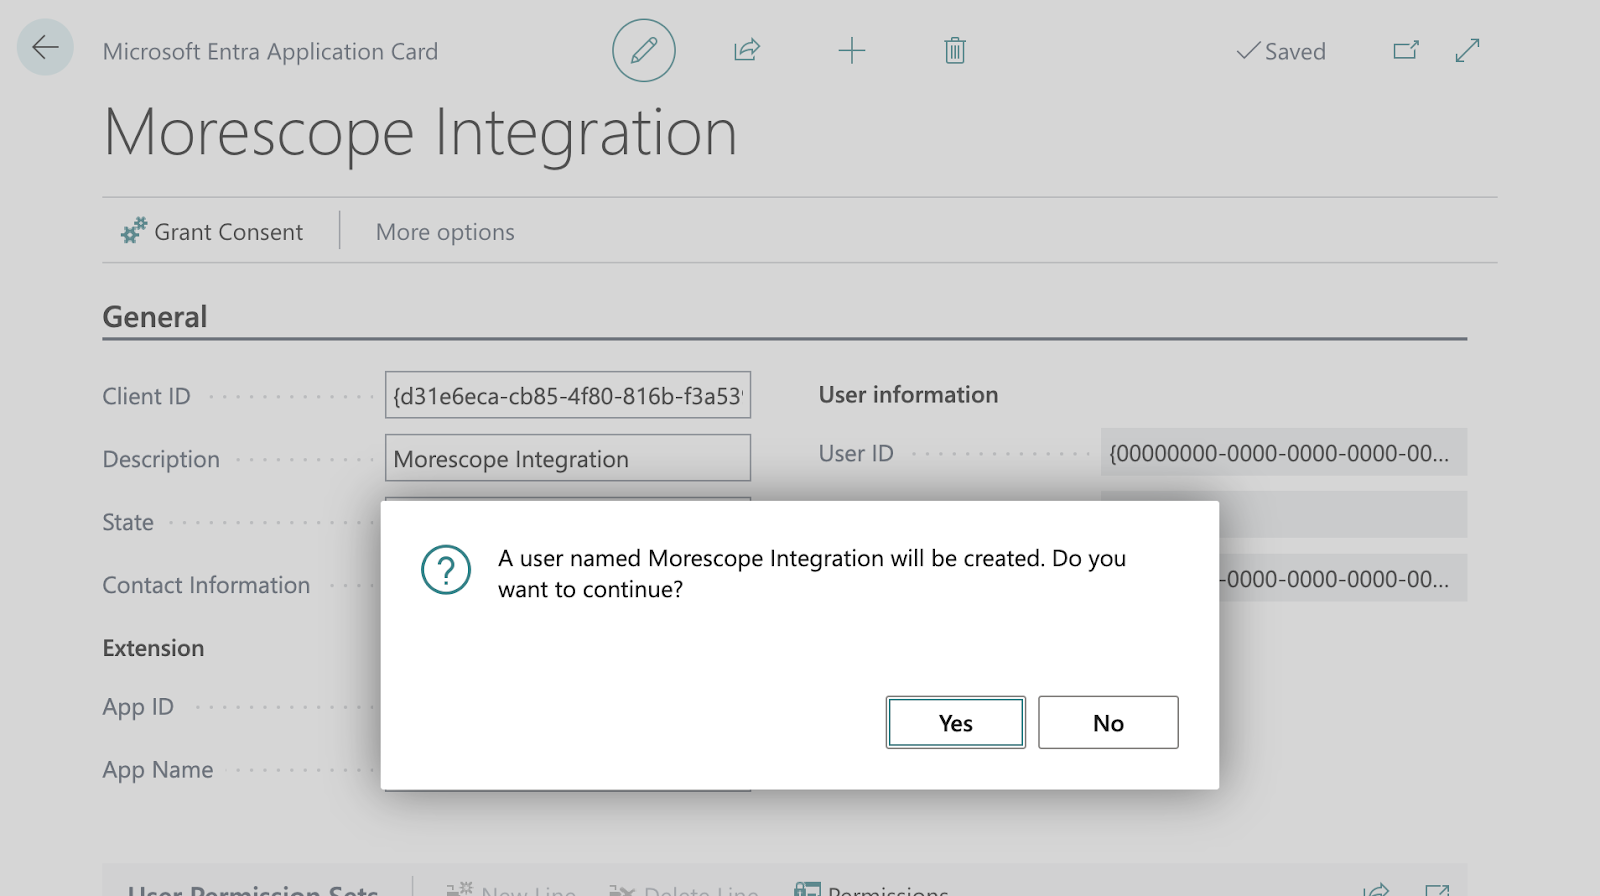Click the Grant Consent gear icon
The width and height of the screenshot is (1600, 896).
tap(134, 231)
